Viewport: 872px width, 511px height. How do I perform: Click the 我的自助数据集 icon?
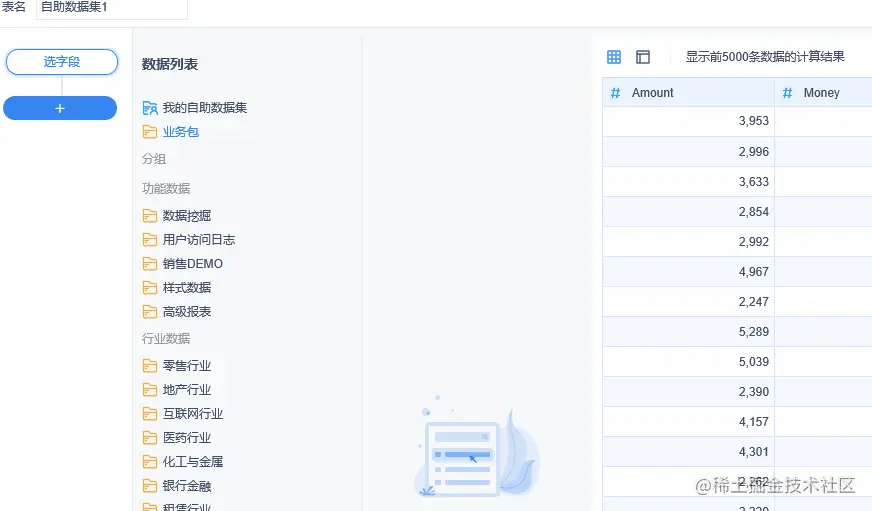tap(150, 108)
